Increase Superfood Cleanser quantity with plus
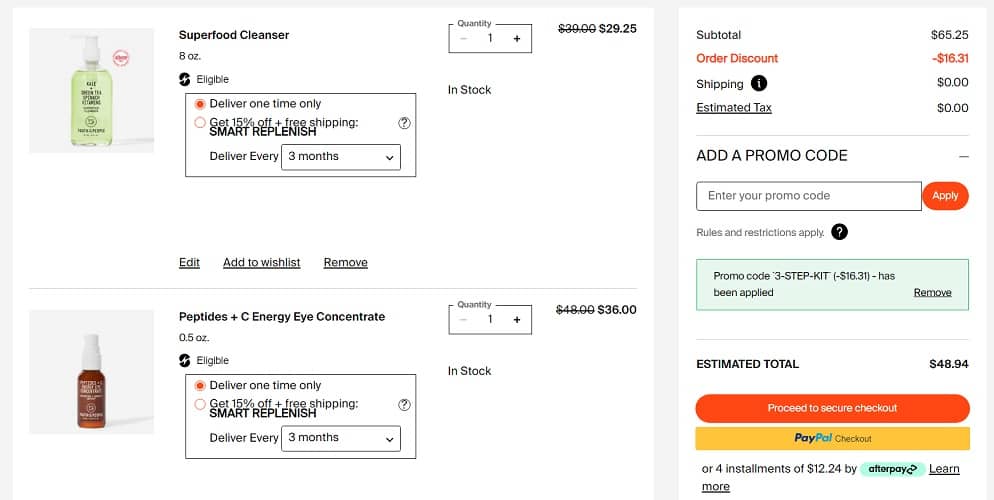Viewport: 994px width, 500px height. click(x=516, y=38)
